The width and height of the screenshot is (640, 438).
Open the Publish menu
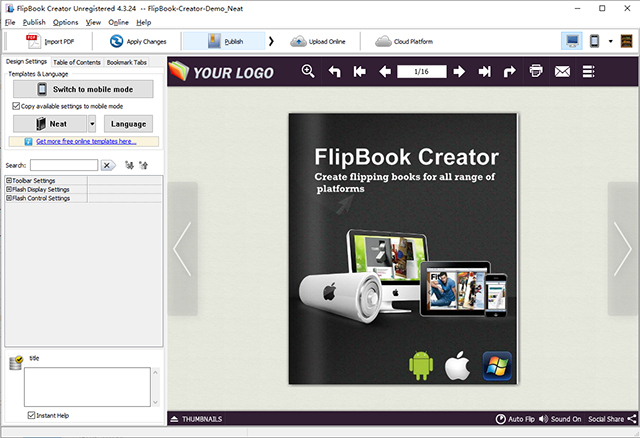(x=34, y=22)
